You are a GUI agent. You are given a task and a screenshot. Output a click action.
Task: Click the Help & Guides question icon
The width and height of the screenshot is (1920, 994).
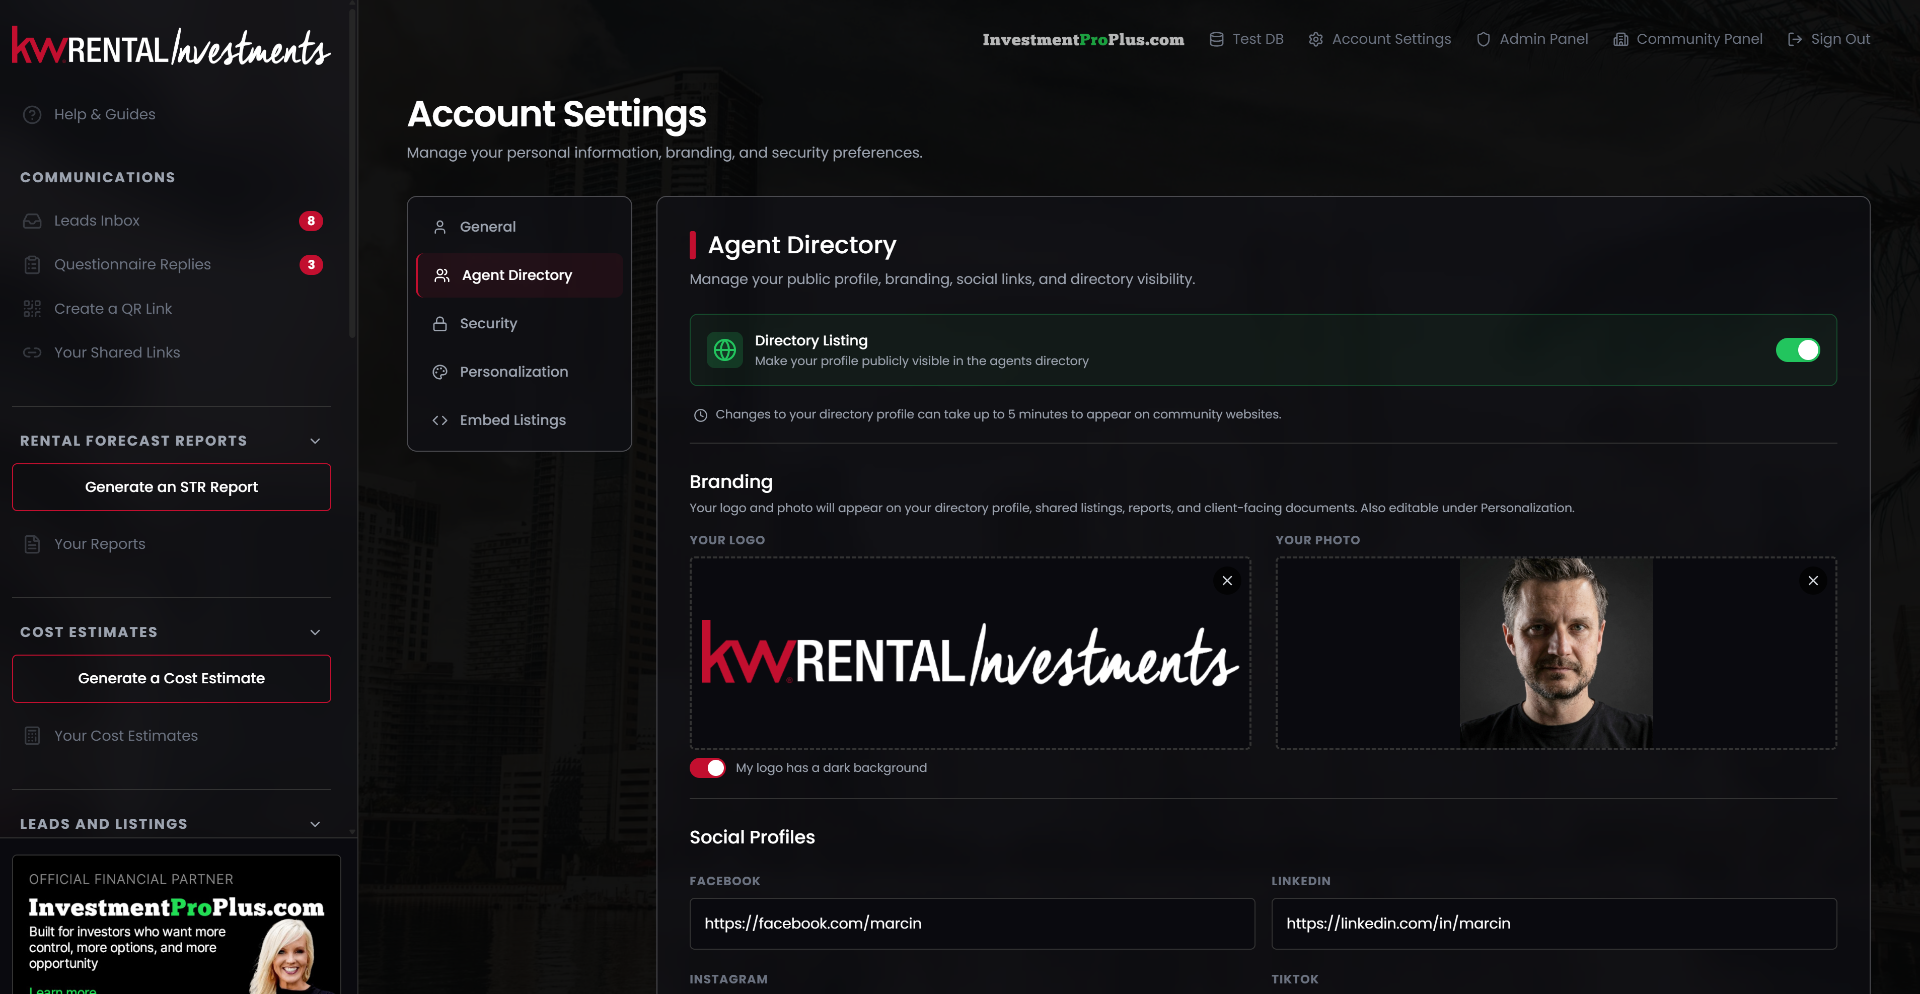coord(32,115)
